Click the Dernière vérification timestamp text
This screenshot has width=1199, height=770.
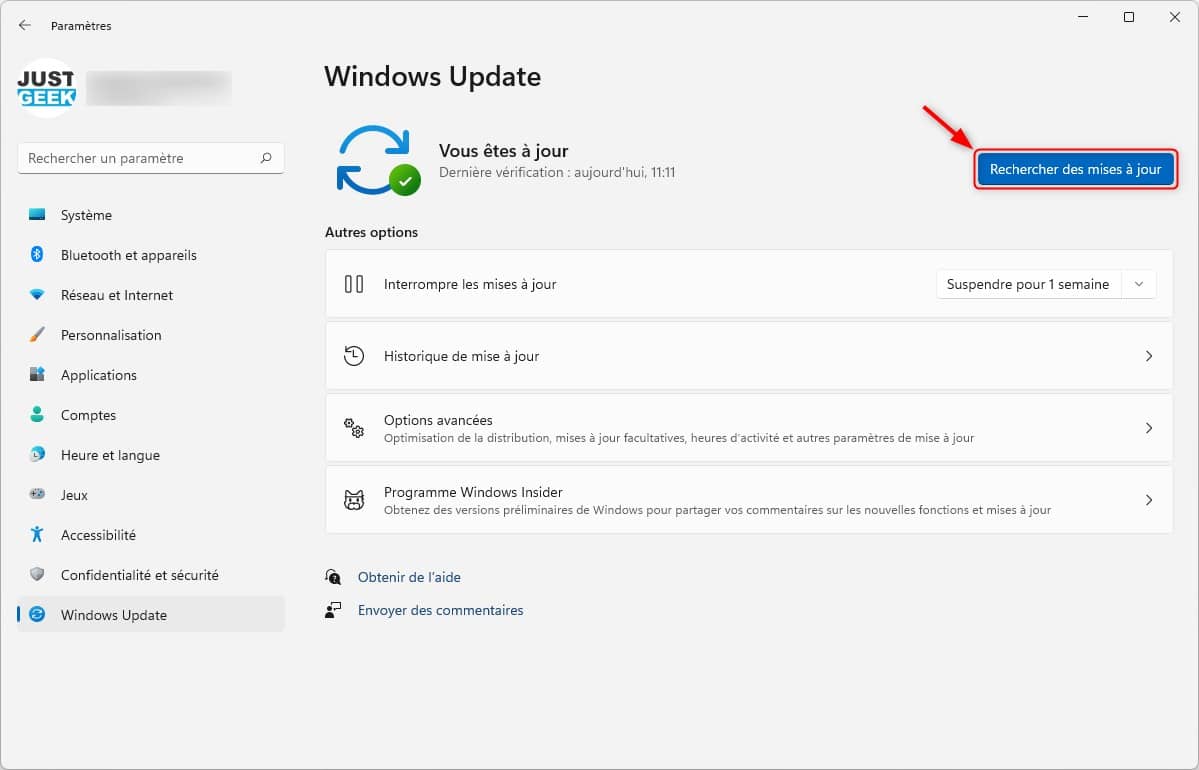pyautogui.click(x=557, y=172)
